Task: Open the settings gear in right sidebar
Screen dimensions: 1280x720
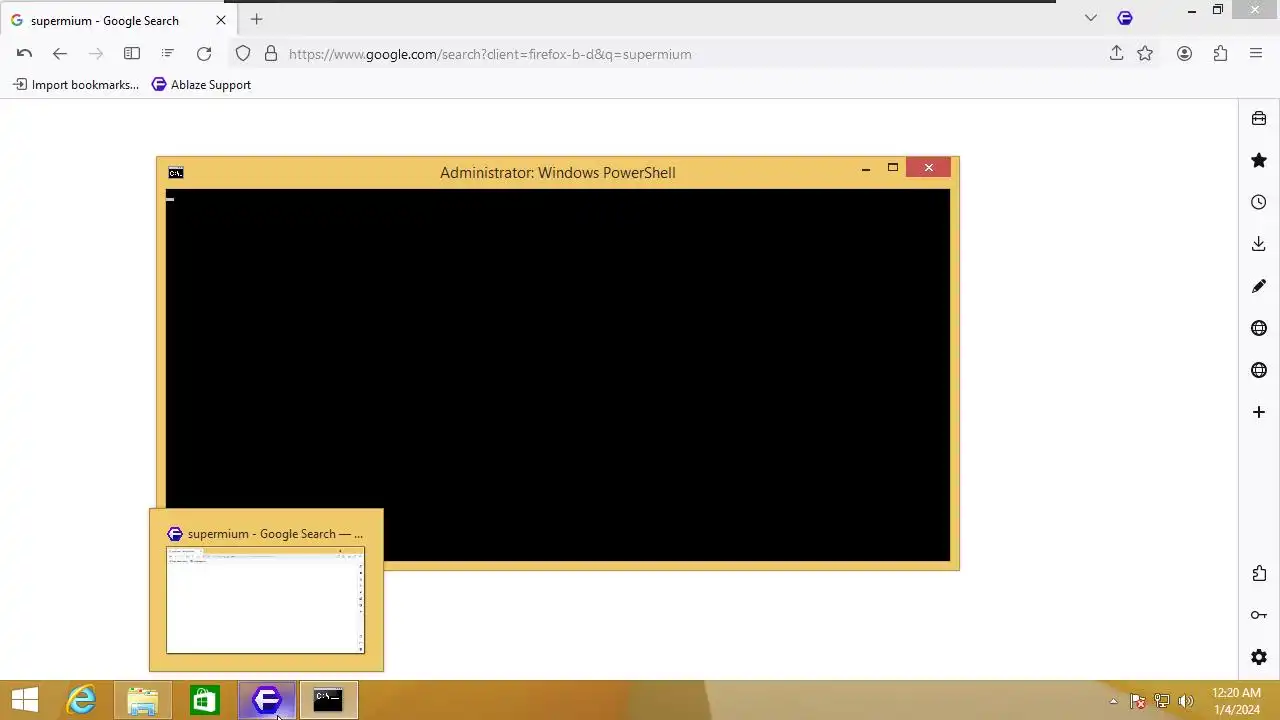Action: coord(1259,657)
